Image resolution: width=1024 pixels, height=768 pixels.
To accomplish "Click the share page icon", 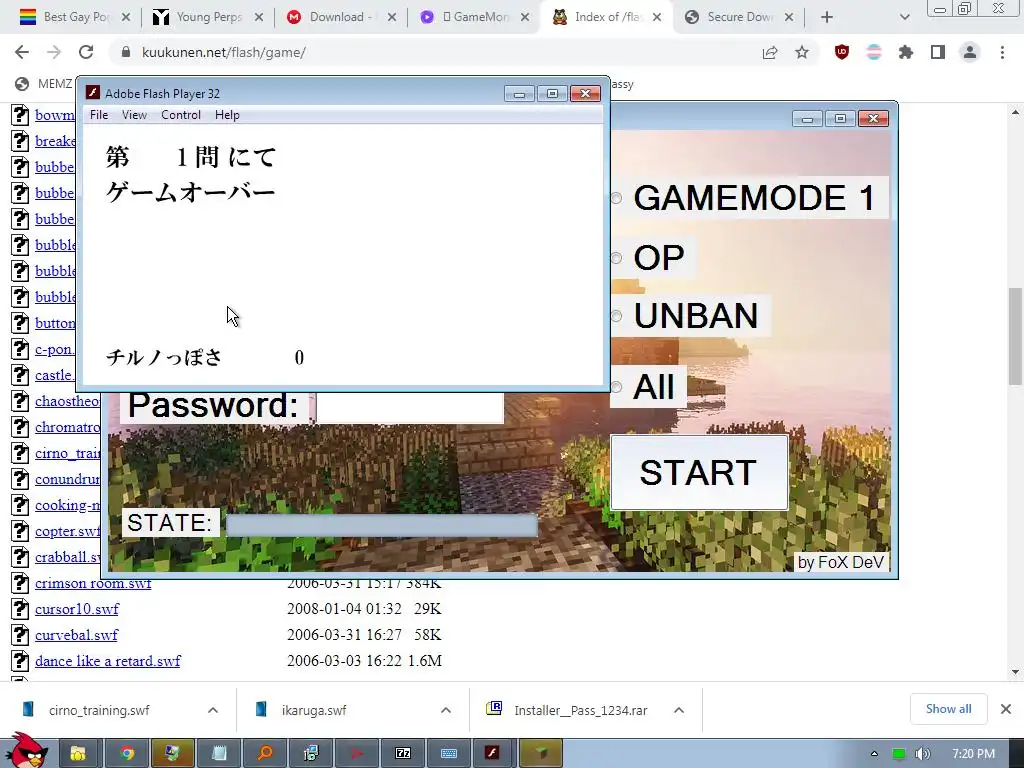I will click(770, 52).
